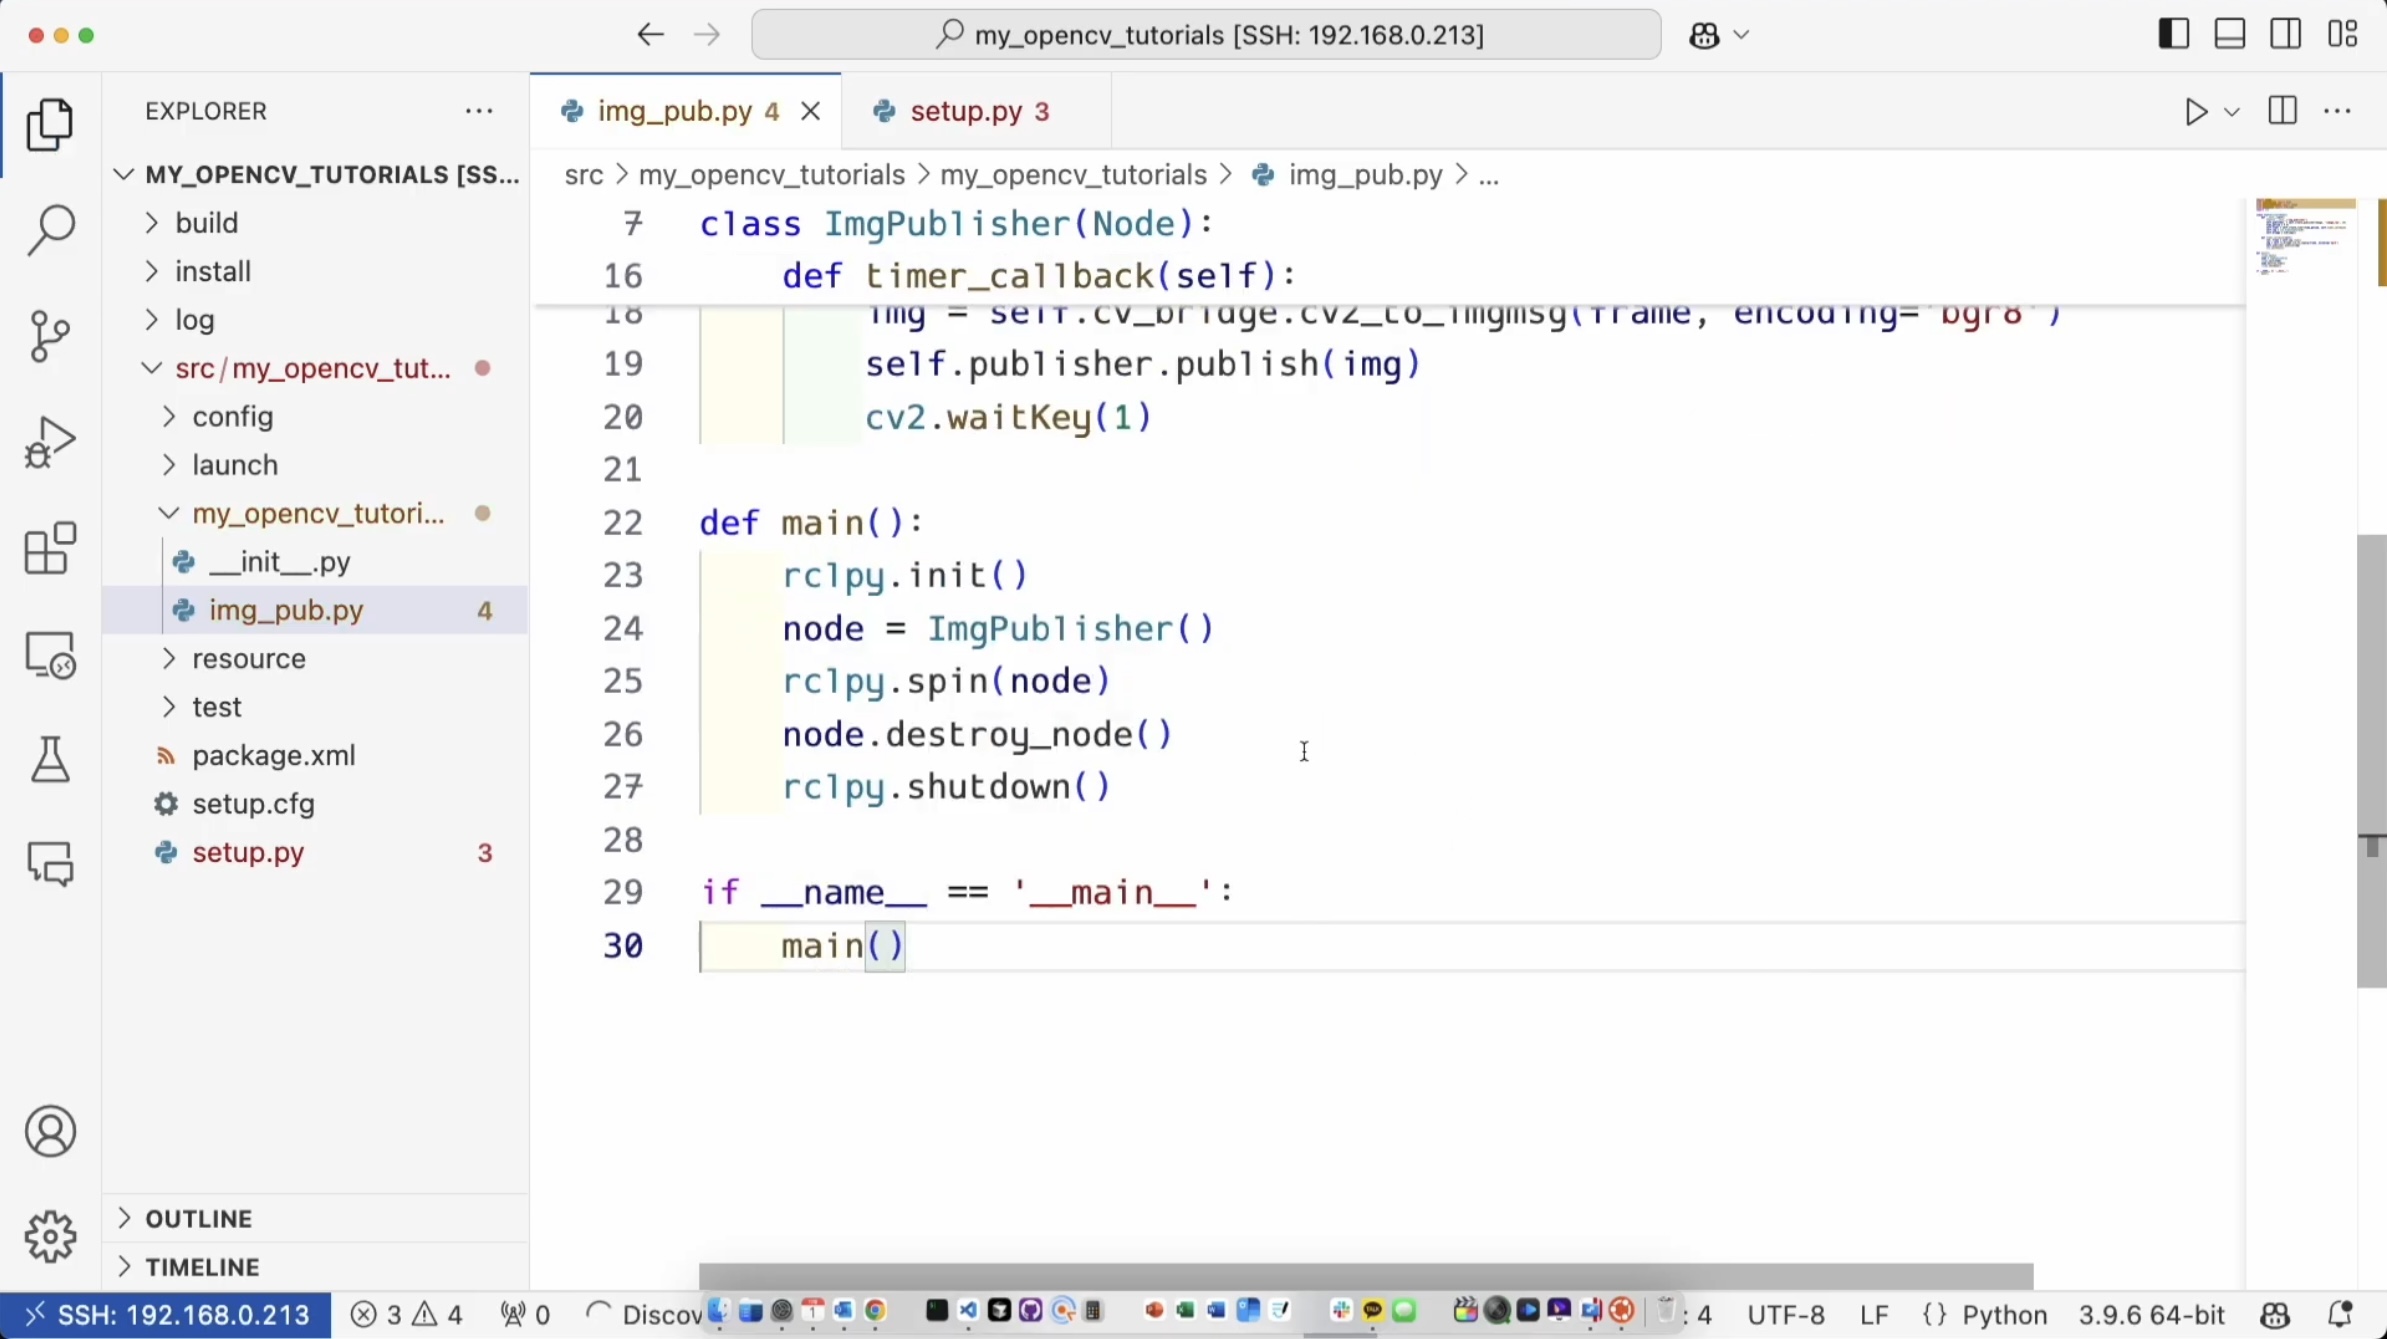Switch to the setup.py tab

[965, 112]
